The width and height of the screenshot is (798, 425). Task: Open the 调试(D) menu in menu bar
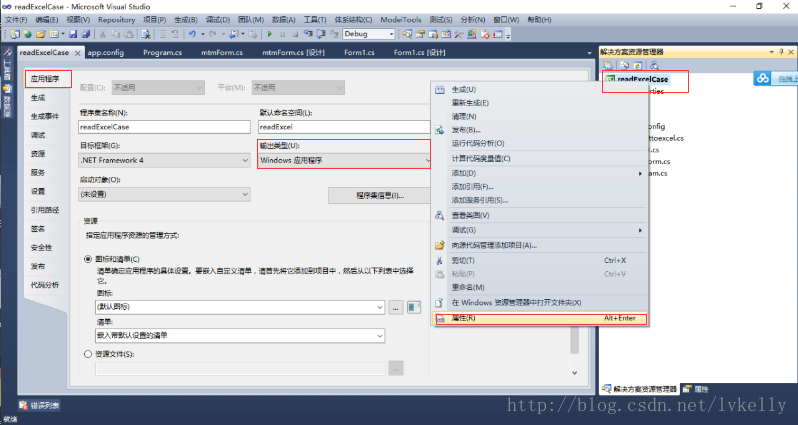217,19
